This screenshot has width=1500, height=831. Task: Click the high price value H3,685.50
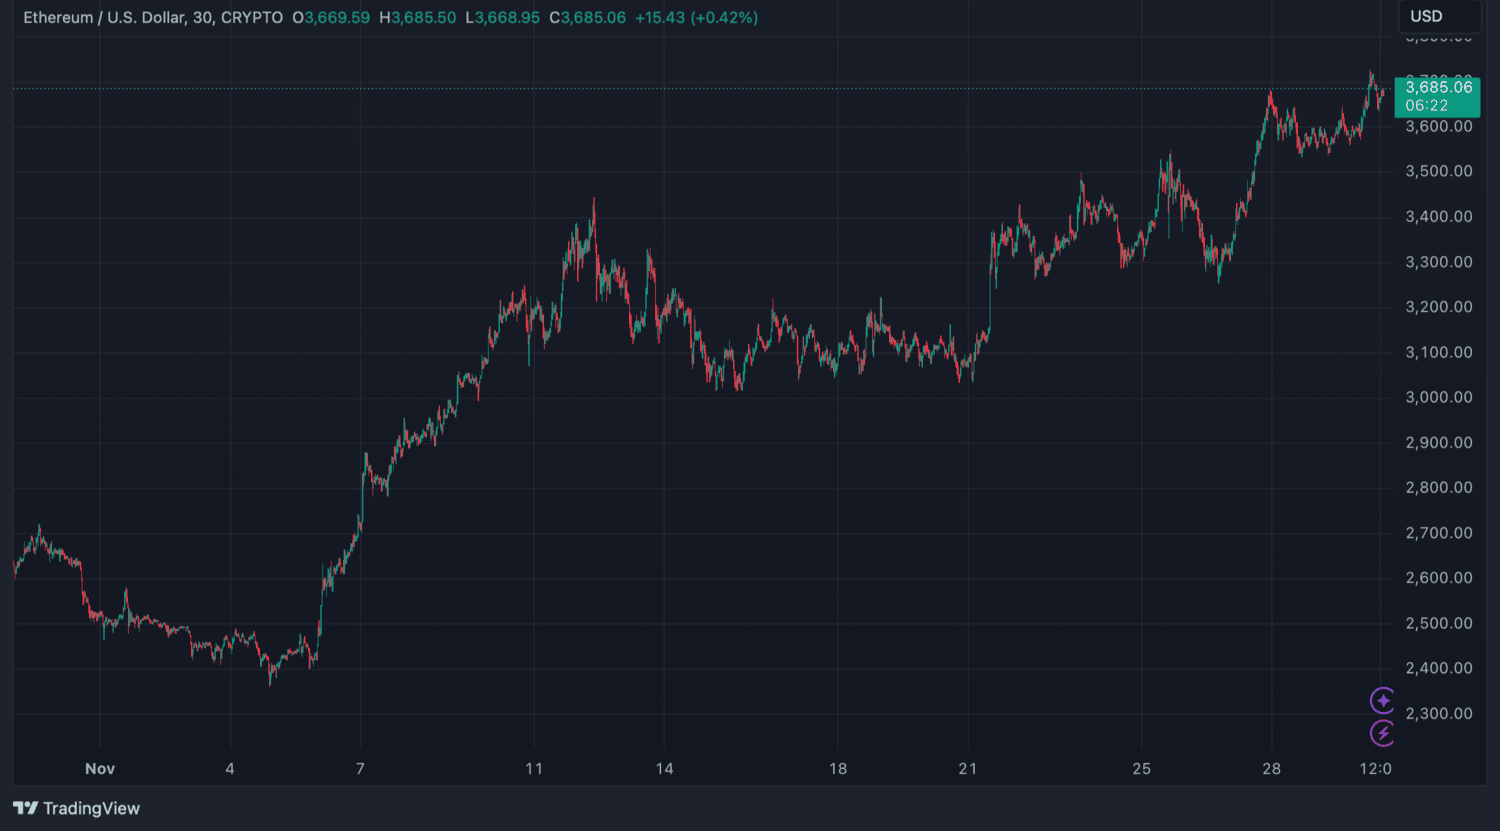(417, 18)
